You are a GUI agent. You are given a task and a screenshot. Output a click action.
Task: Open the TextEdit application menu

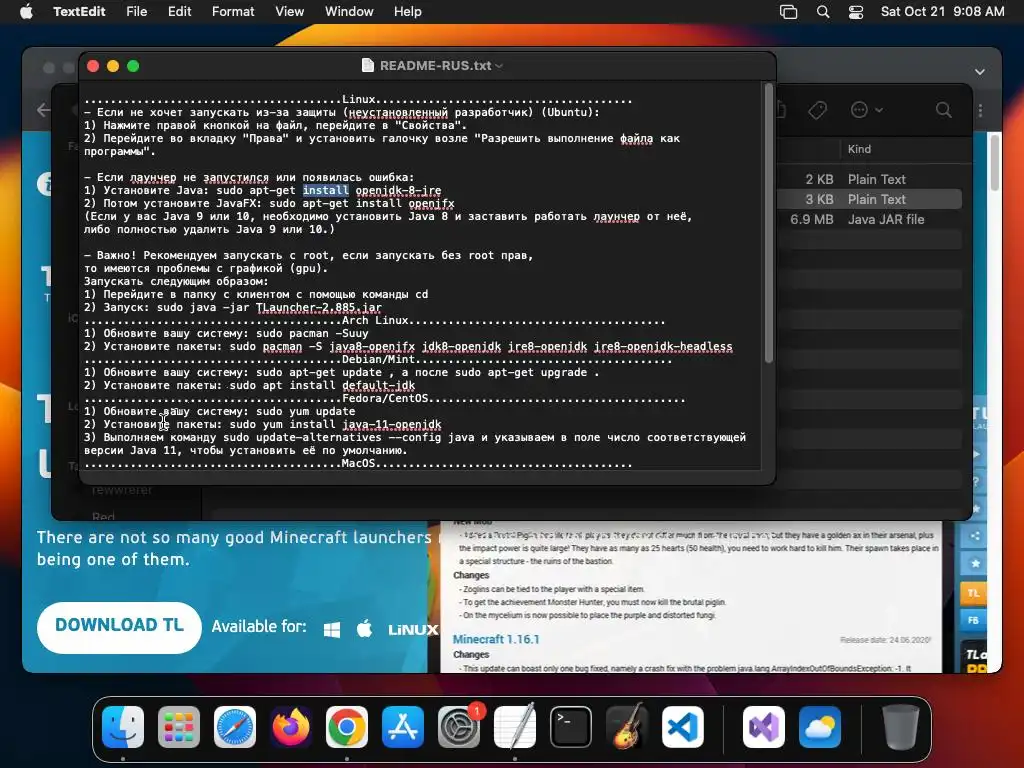click(79, 12)
